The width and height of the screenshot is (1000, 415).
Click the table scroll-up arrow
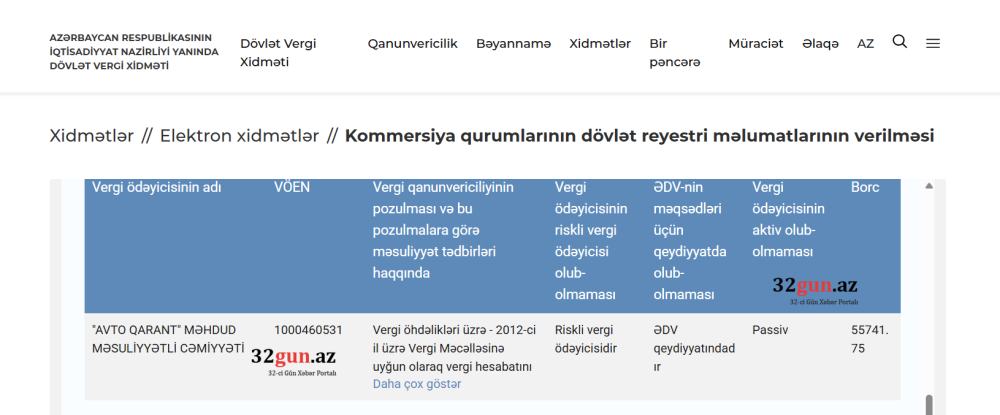929,186
